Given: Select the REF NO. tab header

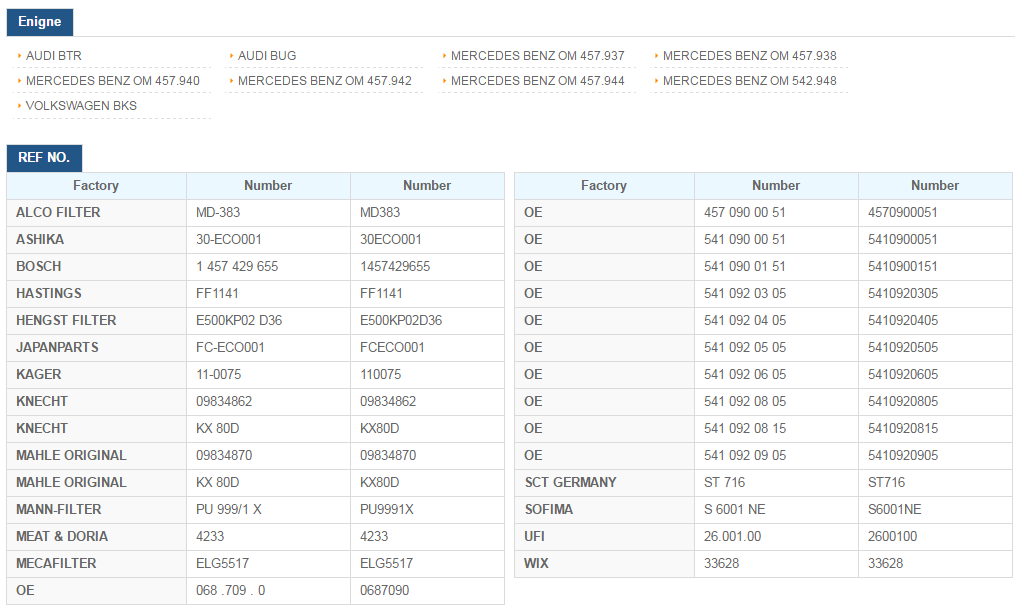Looking at the screenshot, I should (x=44, y=158).
